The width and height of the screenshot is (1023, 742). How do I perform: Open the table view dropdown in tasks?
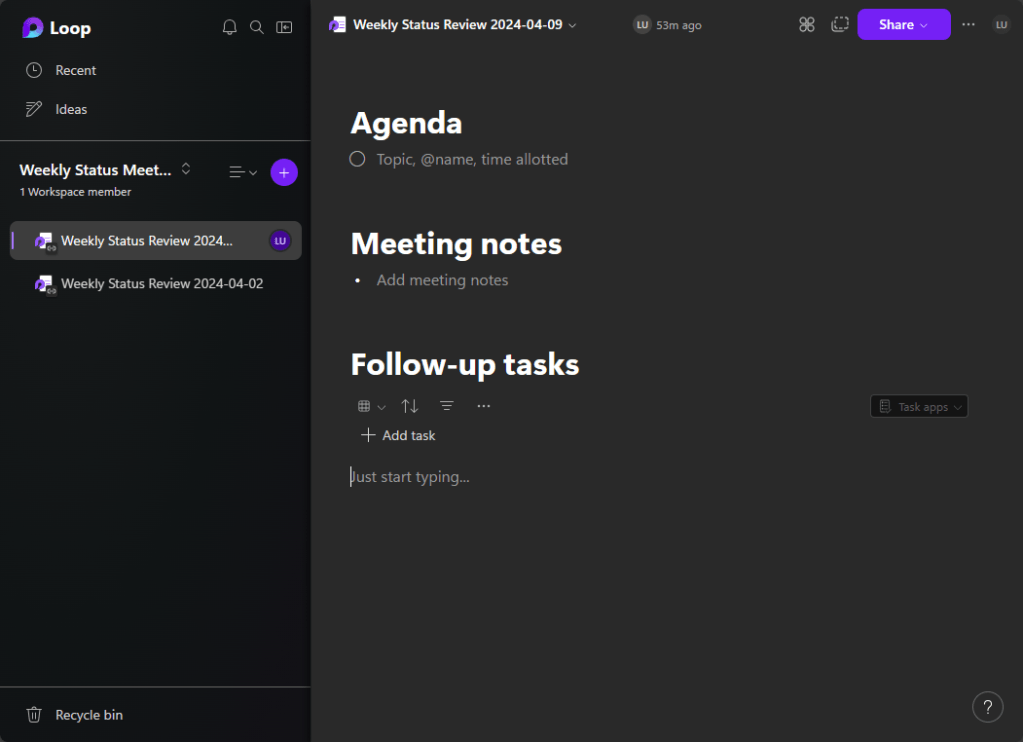coord(371,406)
